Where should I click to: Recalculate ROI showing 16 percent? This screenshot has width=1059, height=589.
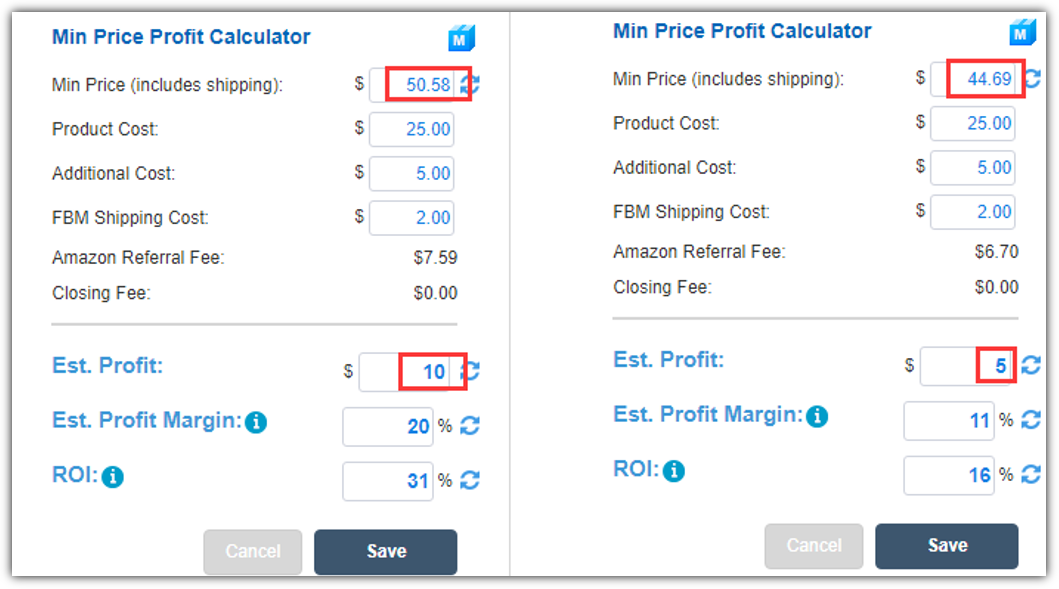[1031, 474]
